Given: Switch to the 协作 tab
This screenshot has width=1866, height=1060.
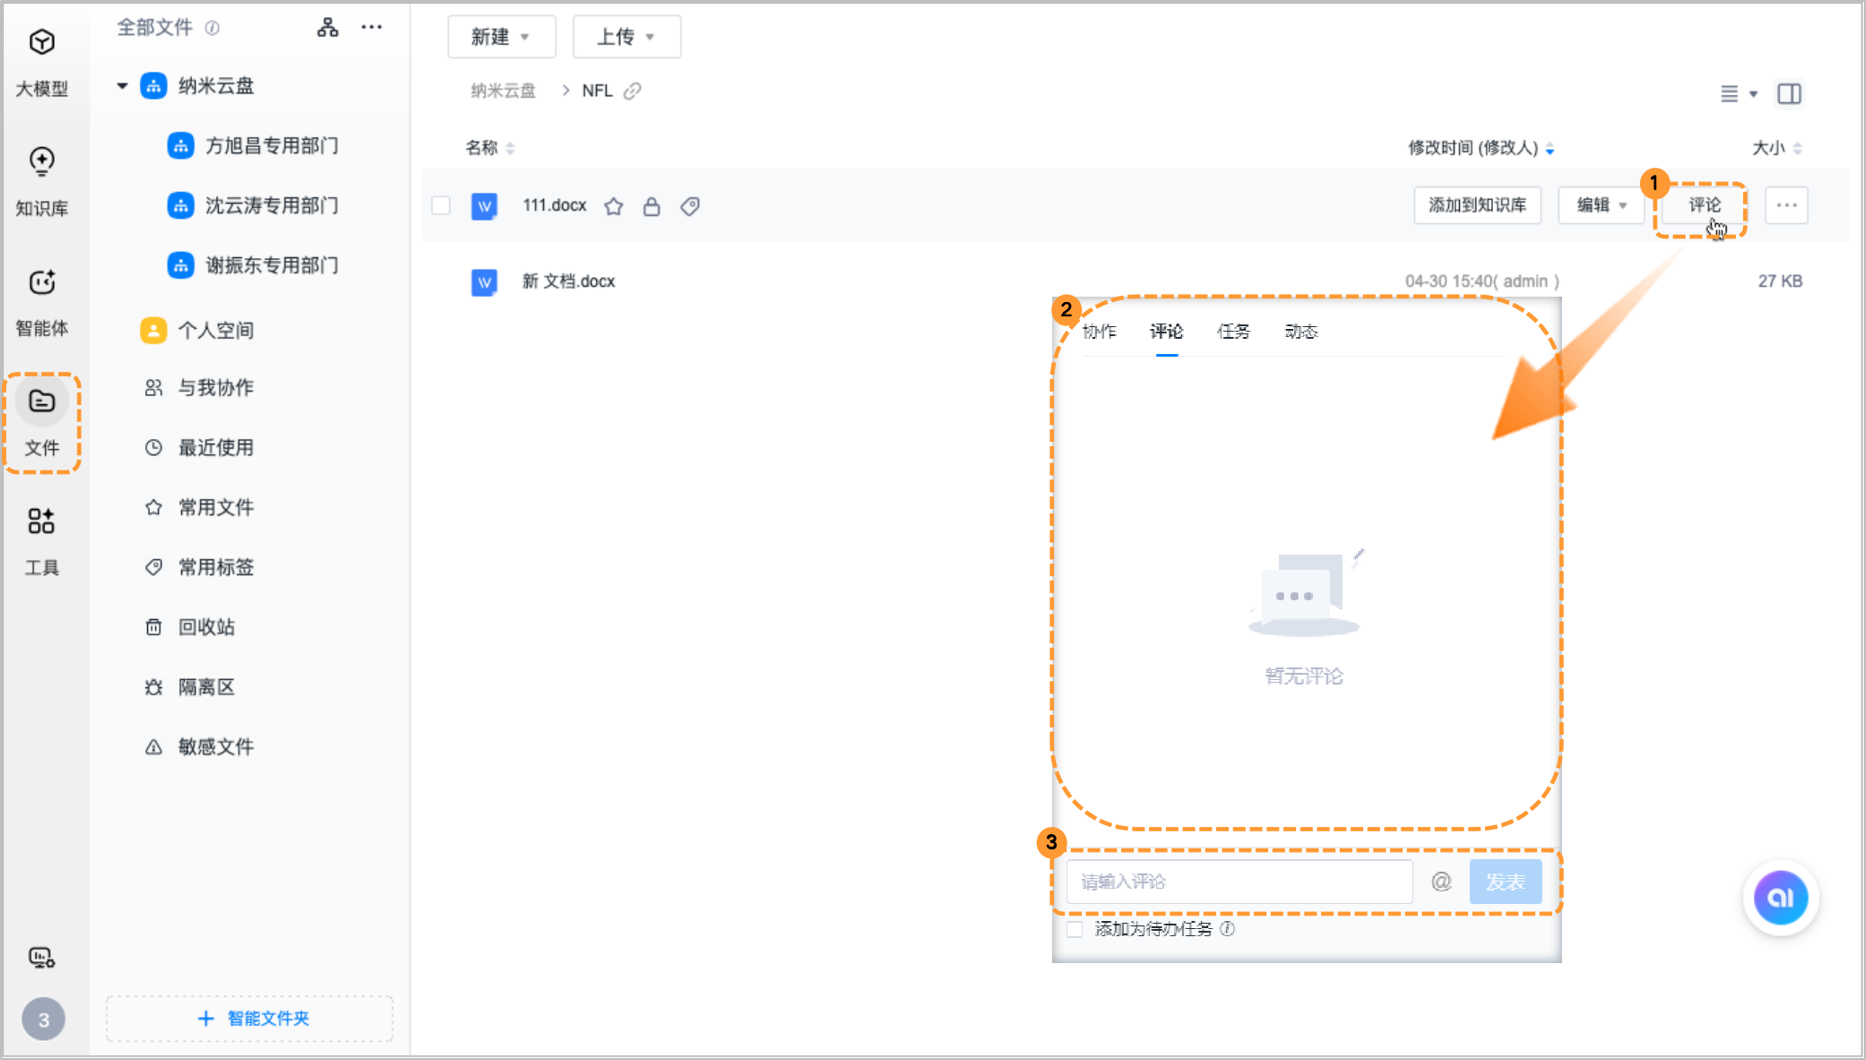Looking at the screenshot, I should [1100, 331].
